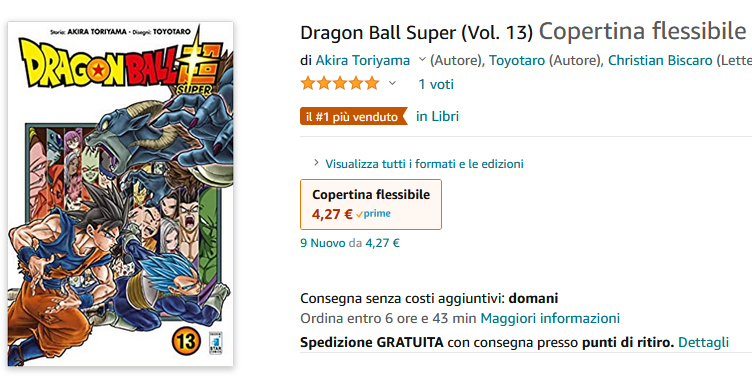The width and height of the screenshot is (752, 379).
Task: Click the five-star rating icons
Action: click(340, 84)
